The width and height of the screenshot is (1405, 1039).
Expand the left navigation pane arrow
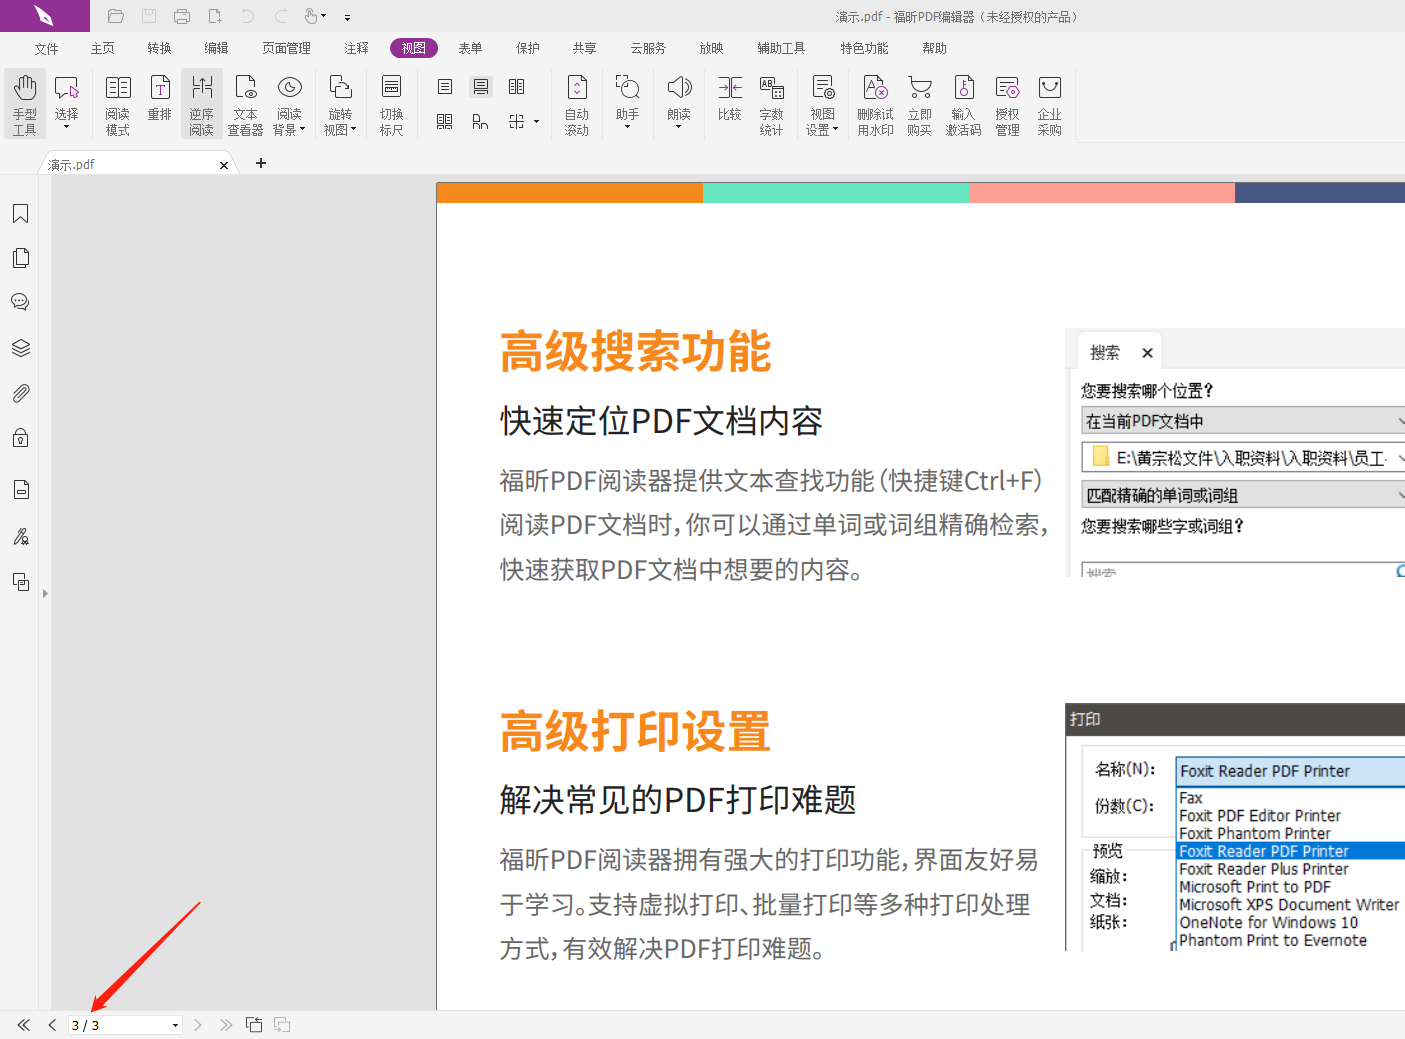45,594
